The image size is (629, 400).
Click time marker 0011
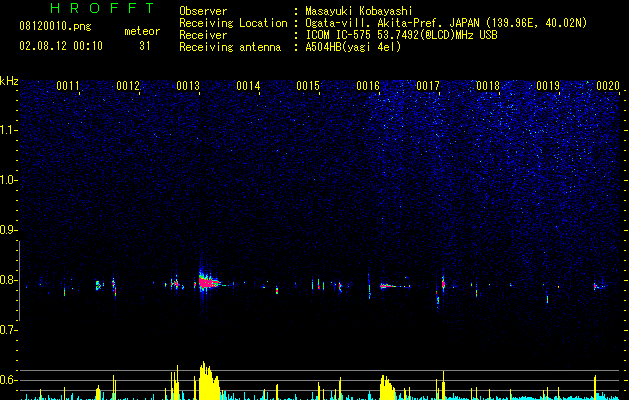point(68,86)
